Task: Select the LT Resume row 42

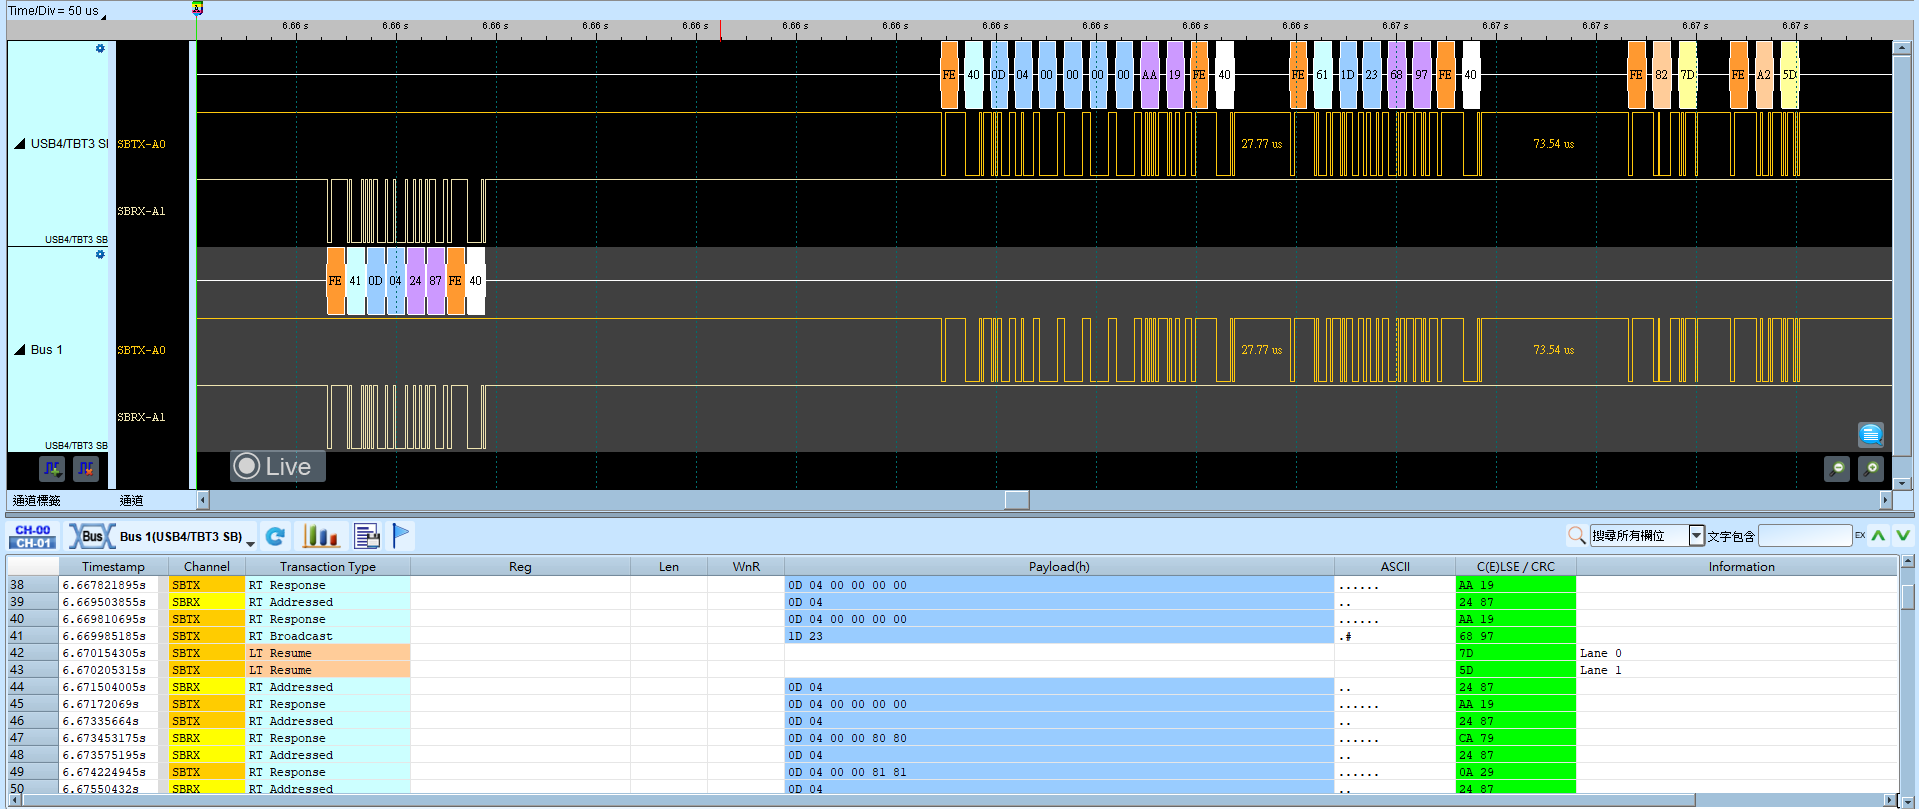Action: click(951, 653)
